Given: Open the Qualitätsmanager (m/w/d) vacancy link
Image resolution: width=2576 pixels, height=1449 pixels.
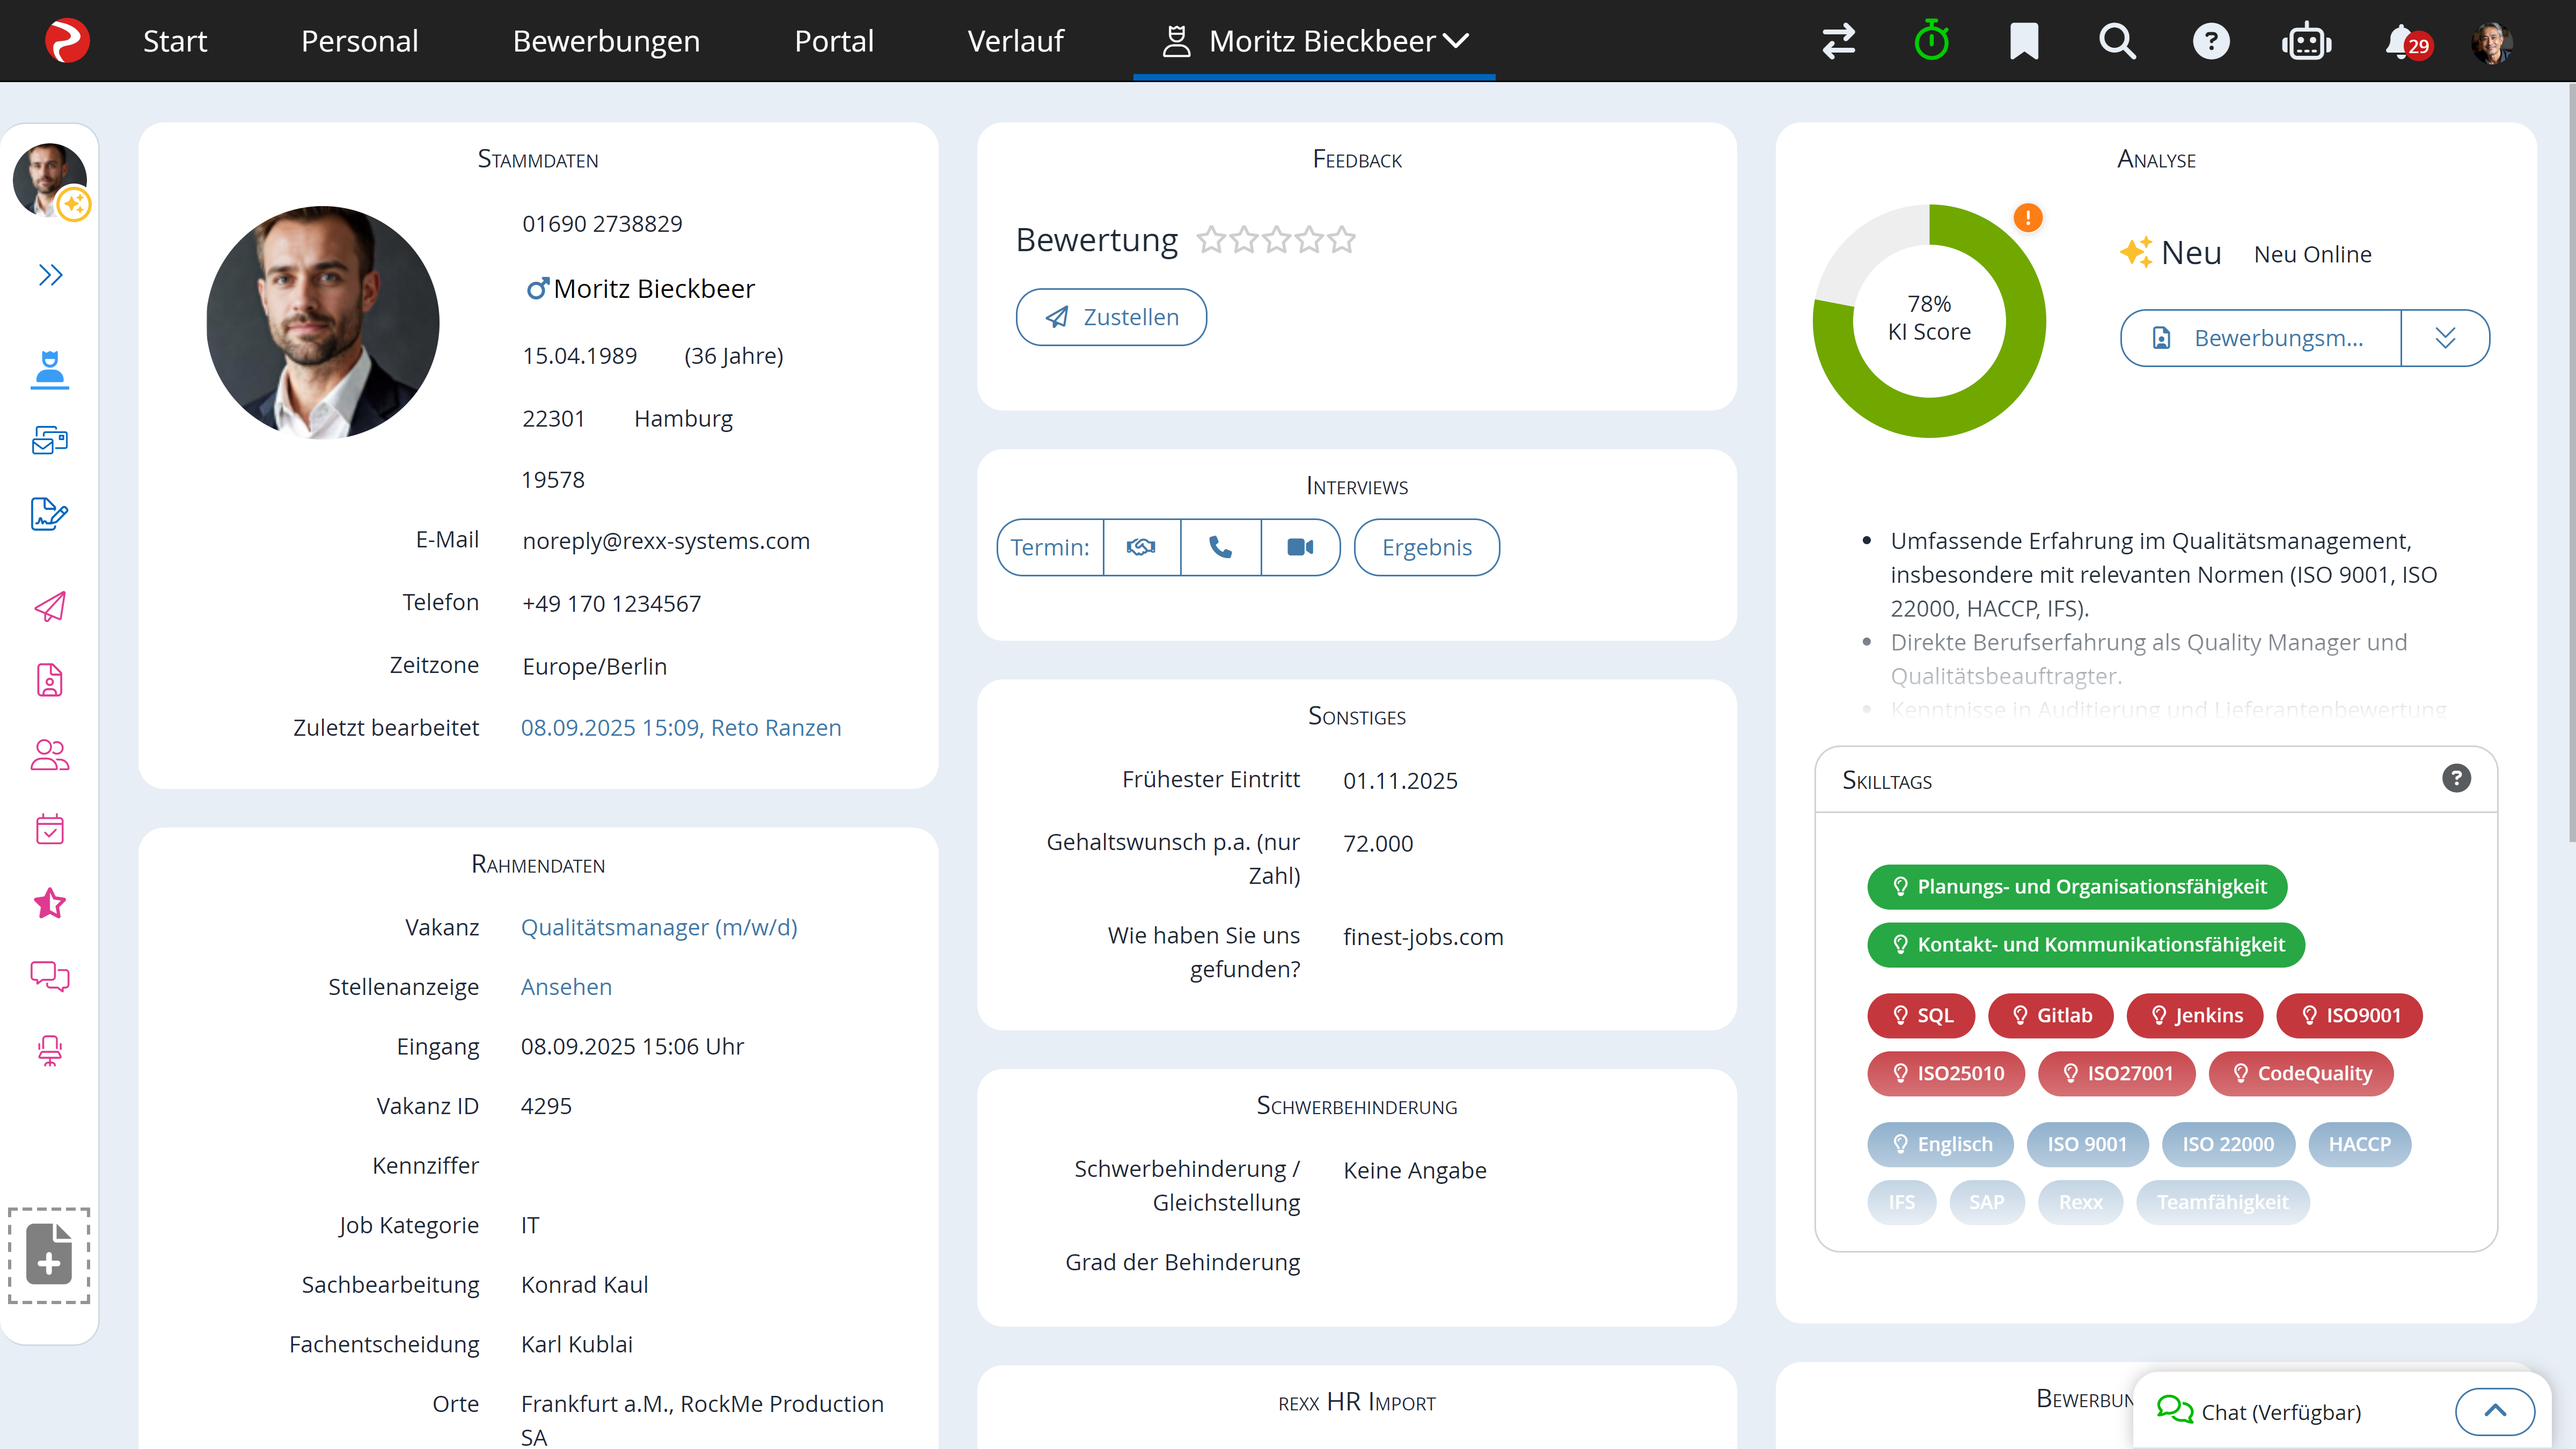Looking at the screenshot, I should tap(659, 927).
